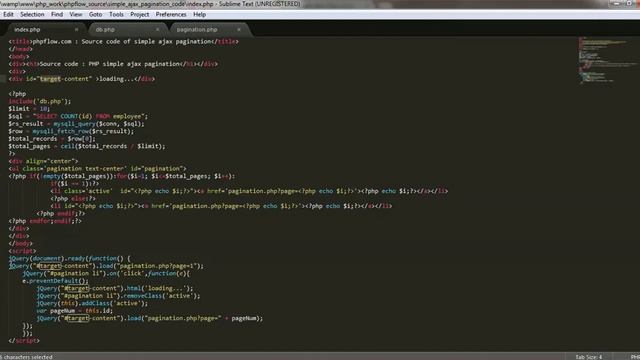Click the $total_pages = ceil line
The image size is (640, 360).
tap(87, 146)
